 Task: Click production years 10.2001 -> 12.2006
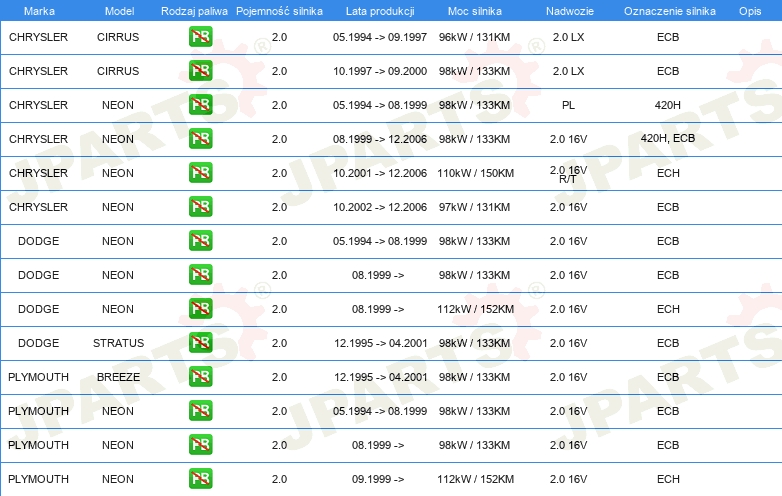(380, 173)
